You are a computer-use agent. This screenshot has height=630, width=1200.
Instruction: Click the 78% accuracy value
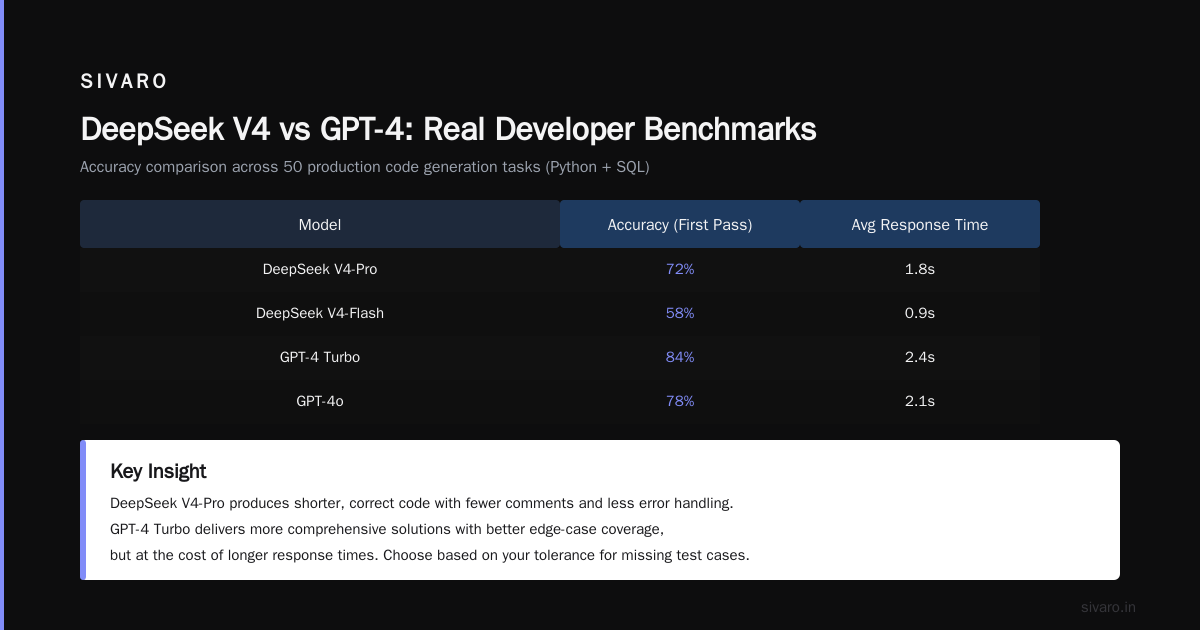tap(680, 401)
